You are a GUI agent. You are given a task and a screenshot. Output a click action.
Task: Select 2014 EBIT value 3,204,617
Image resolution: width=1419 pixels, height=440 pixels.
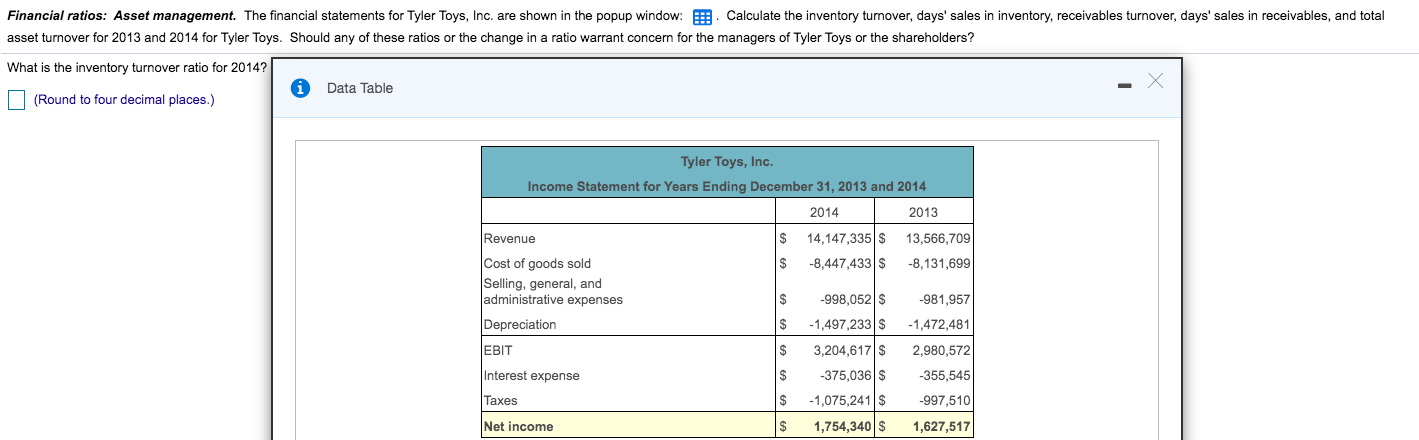[x=844, y=351]
